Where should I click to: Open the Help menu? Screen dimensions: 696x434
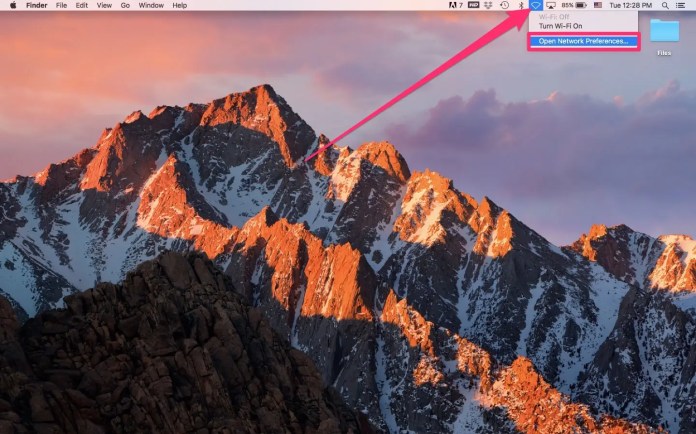(x=179, y=5)
